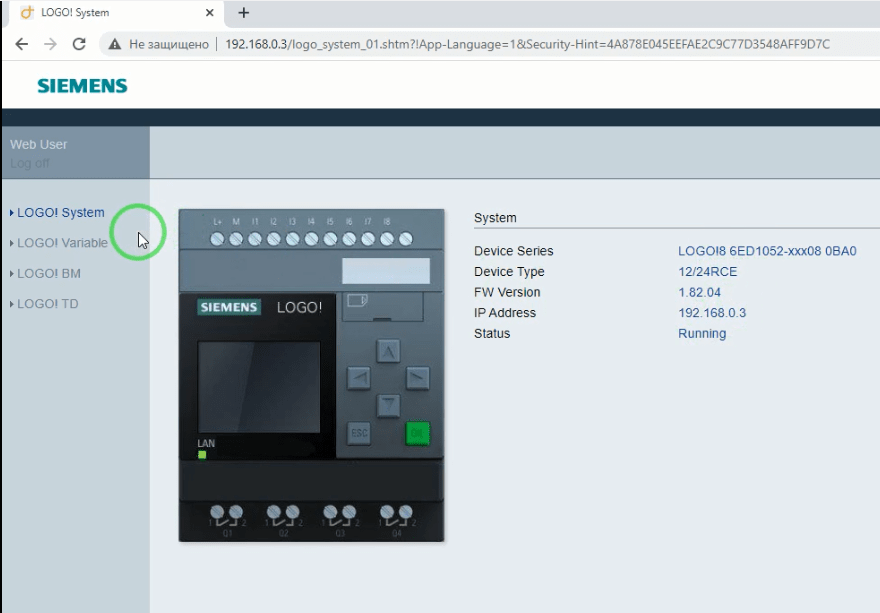Expand the LOGO! TD menu entry
880x613 pixels.
47,304
